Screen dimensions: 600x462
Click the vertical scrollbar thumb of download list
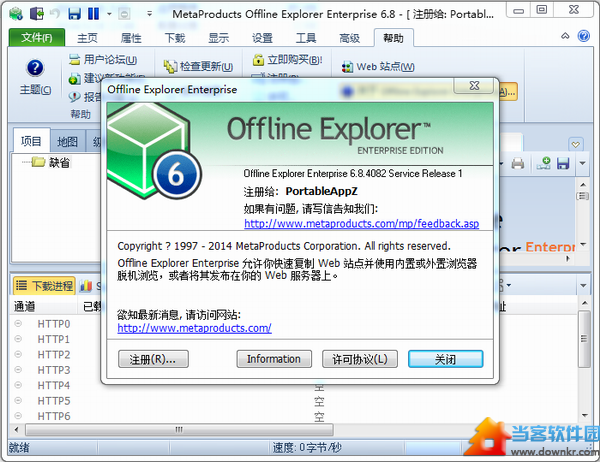click(584, 339)
